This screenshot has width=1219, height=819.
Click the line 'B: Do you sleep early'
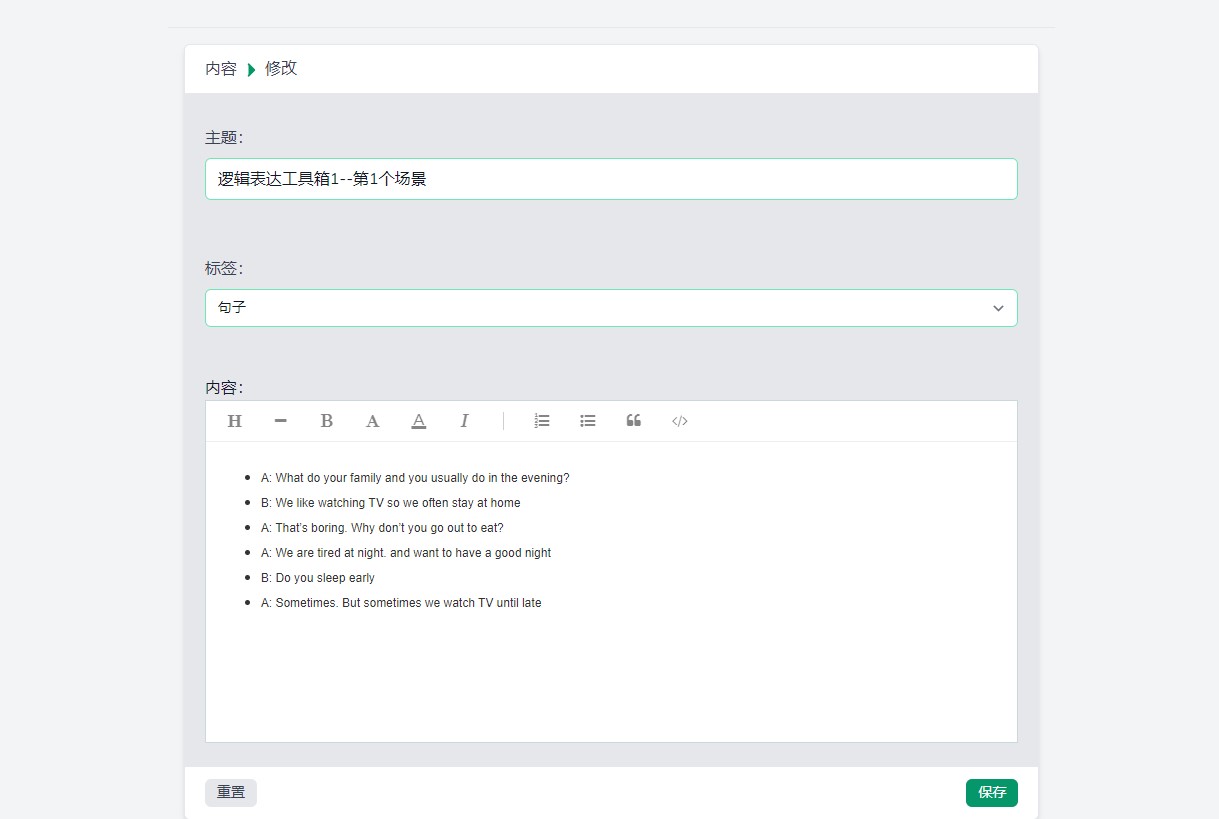click(x=318, y=578)
